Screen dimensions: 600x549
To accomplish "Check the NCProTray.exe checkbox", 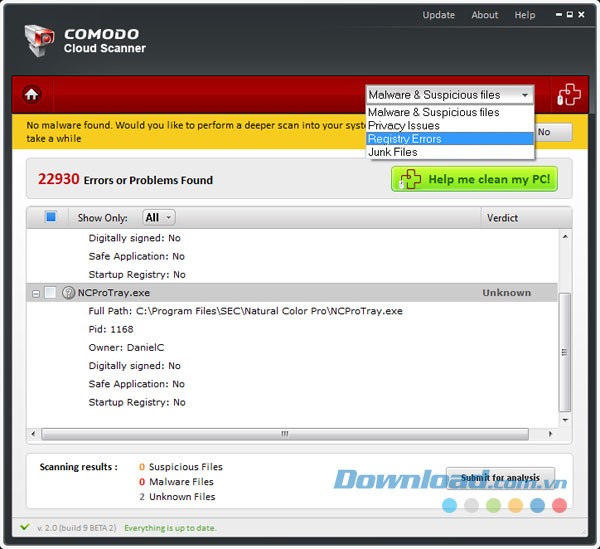I will coord(50,293).
